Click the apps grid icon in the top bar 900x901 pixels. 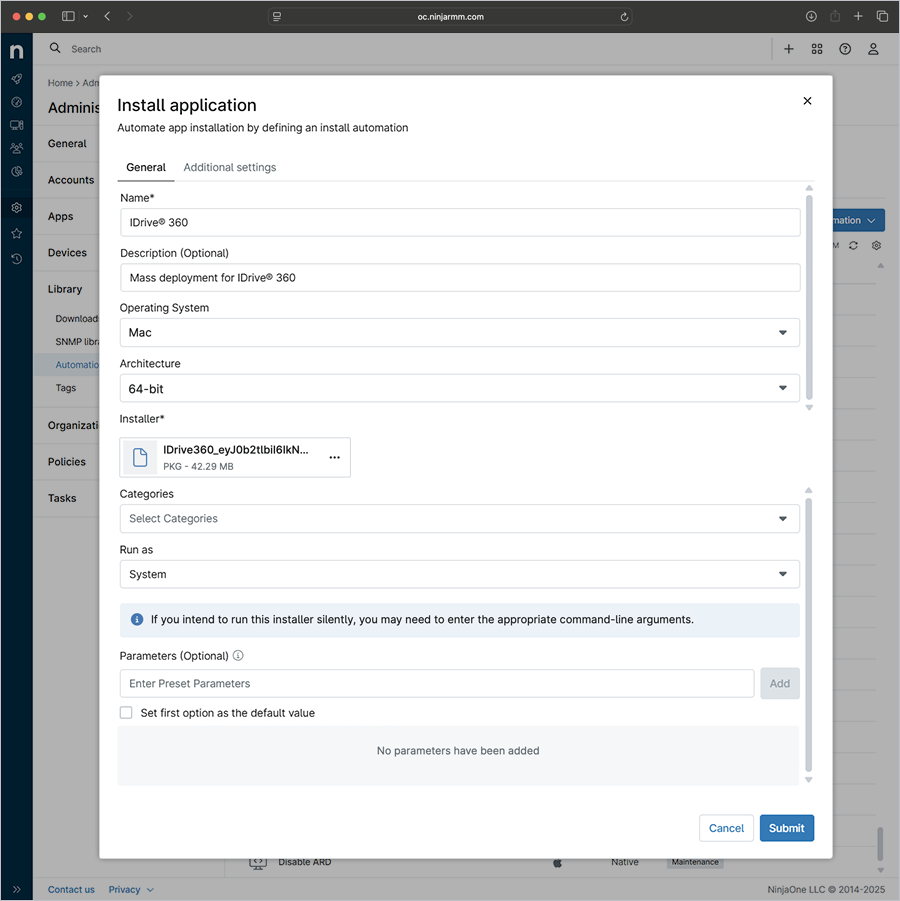pos(817,49)
